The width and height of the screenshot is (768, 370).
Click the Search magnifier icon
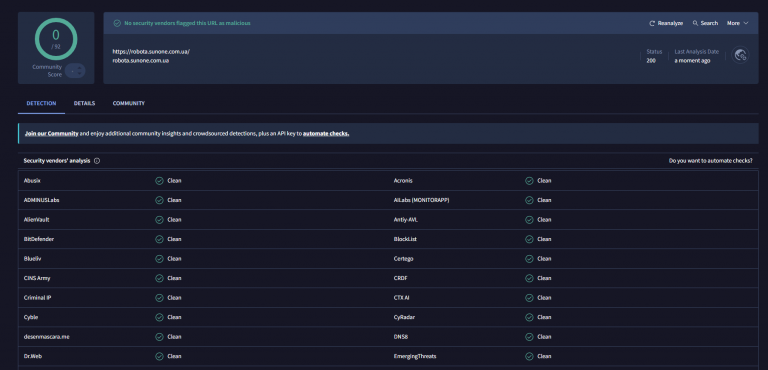pyautogui.click(x=695, y=23)
